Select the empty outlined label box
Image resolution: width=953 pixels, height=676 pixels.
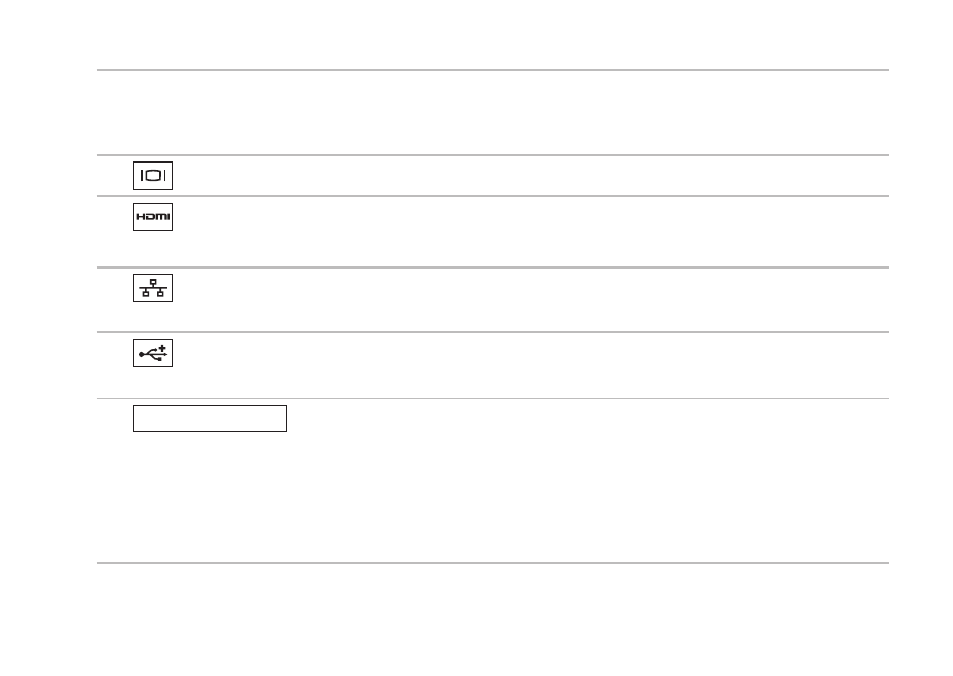click(x=210, y=418)
